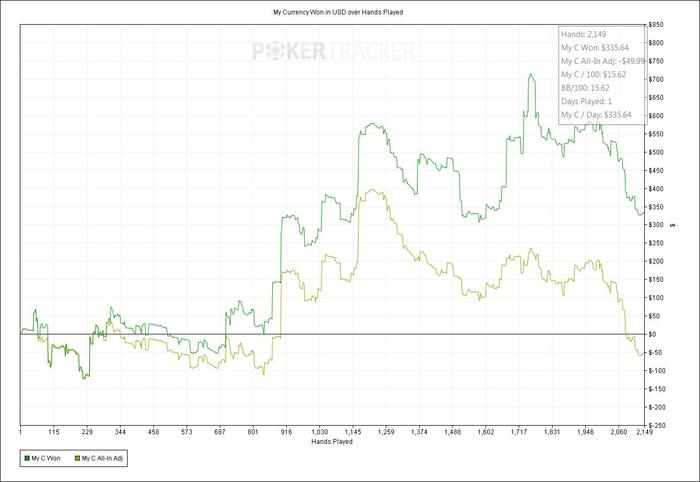This screenshot has height=482, width=700.
Task: Click the My C All-In Adj: -$49.99 value
Action: click(603, 61)
